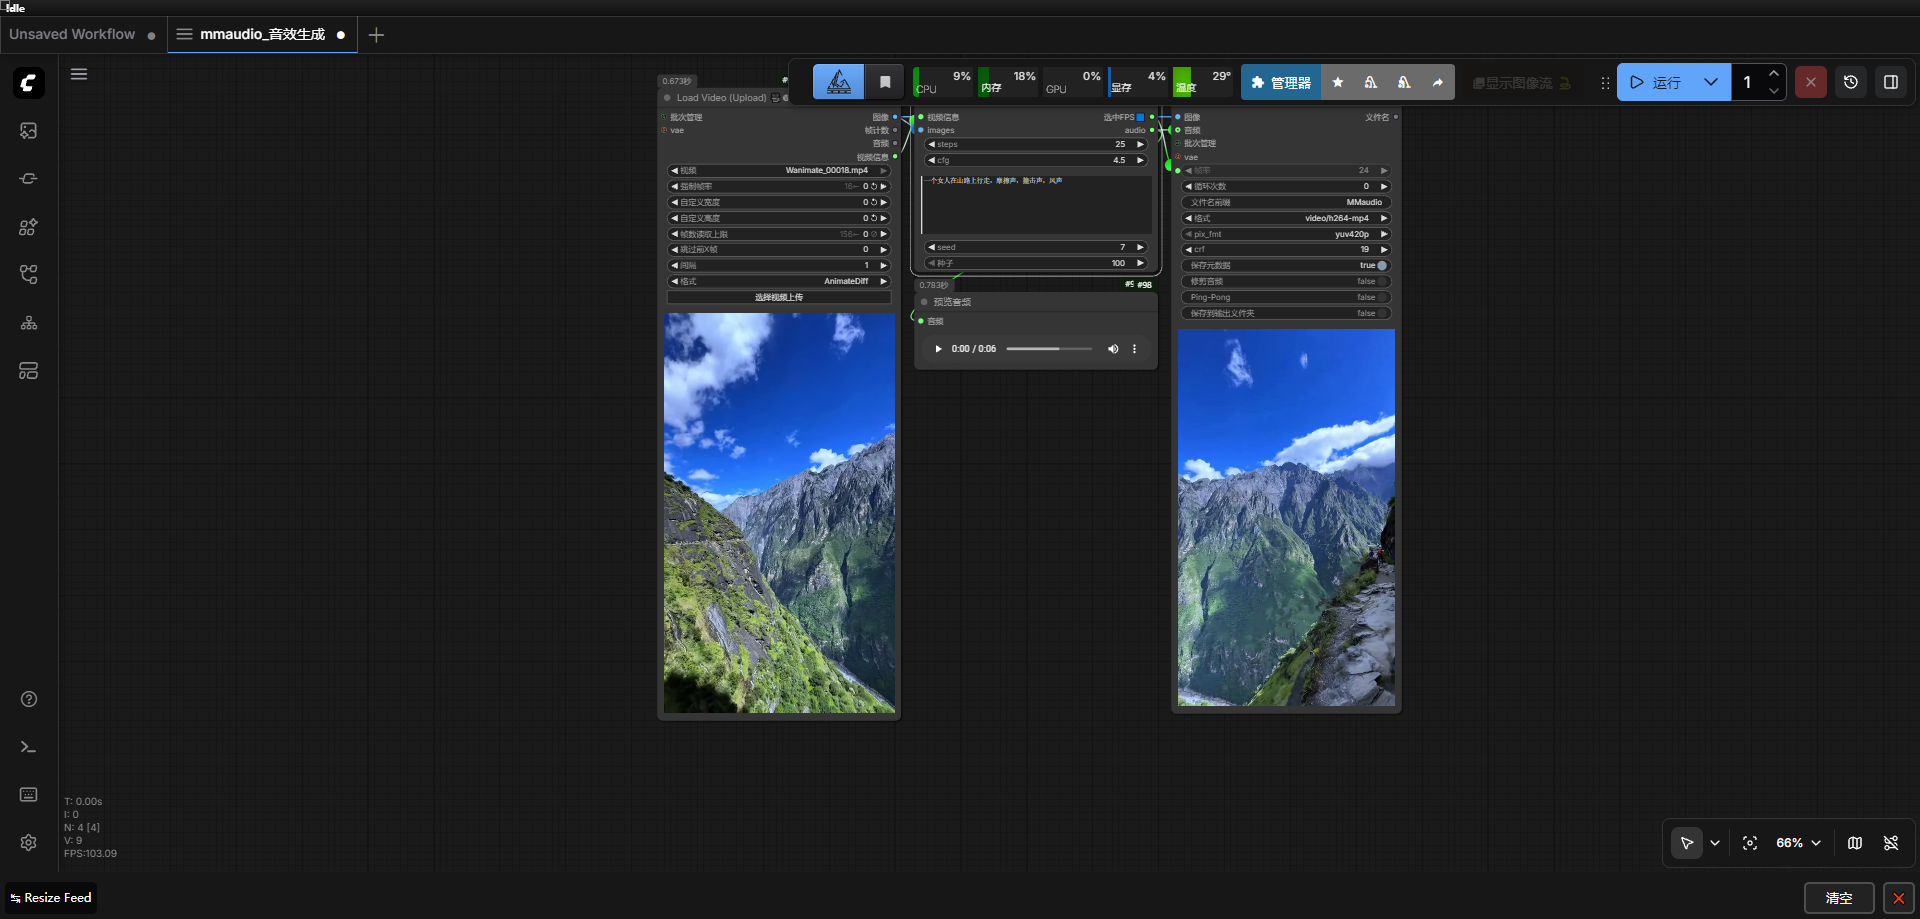This screenshot has height=919, width=1920.
Task: Click the share arrow icon in manager bar
Action: pos(1437,83)
